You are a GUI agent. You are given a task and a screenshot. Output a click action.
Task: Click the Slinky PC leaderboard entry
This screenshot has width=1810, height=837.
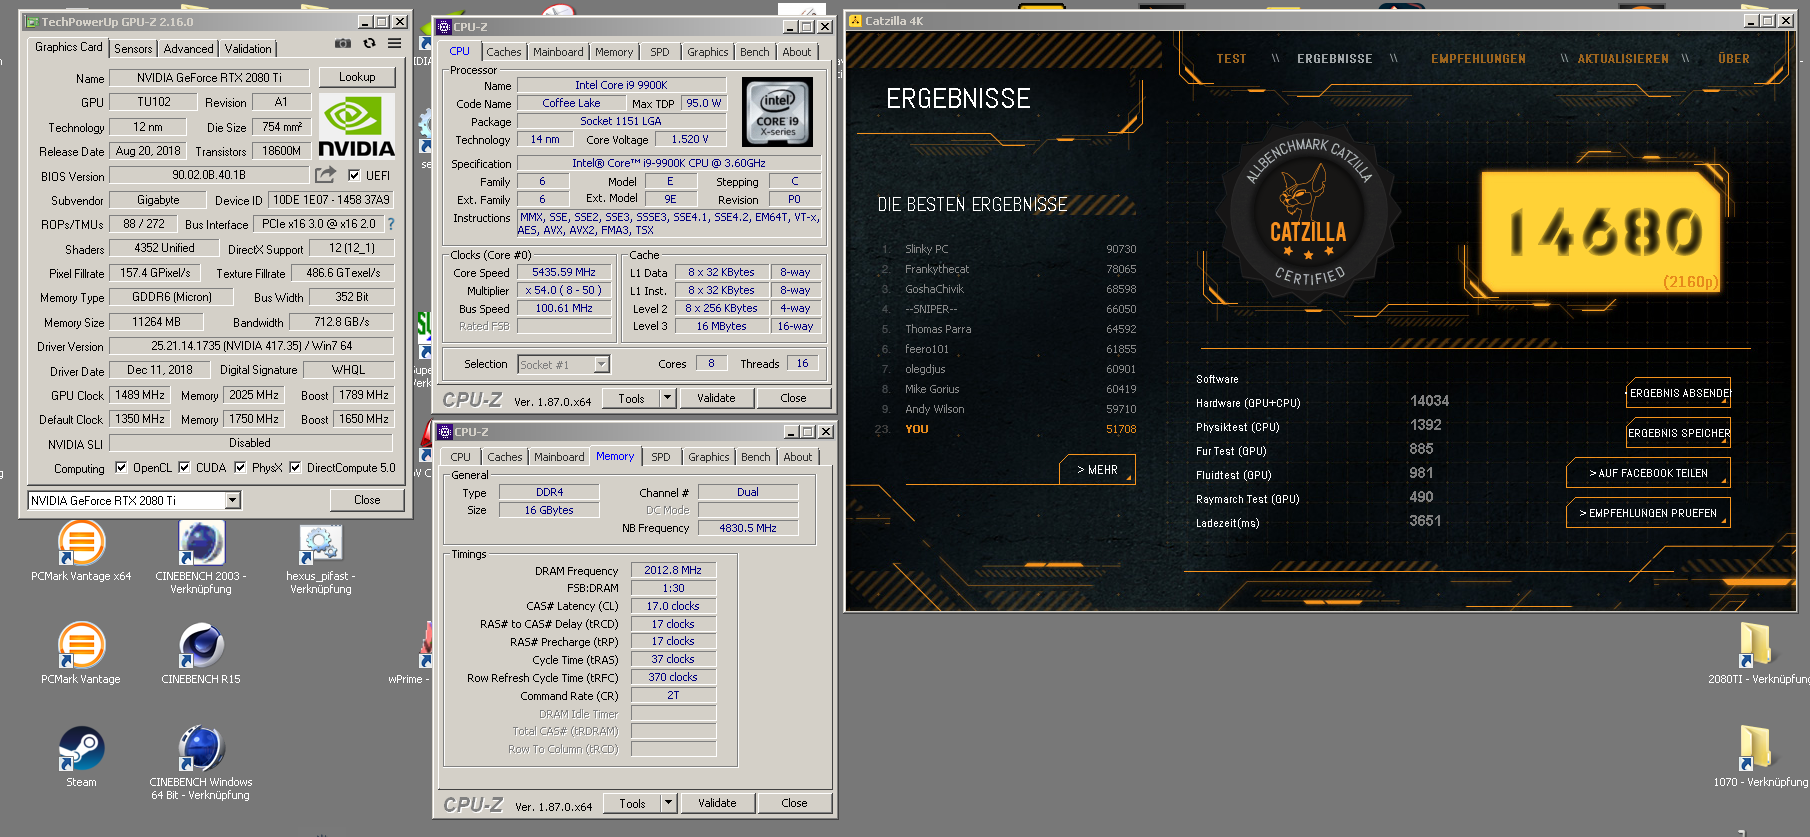tap(1010, 249)
